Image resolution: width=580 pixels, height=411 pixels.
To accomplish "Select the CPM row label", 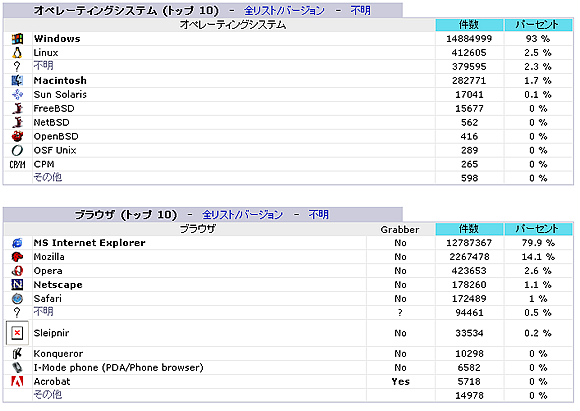I will tap(44, 164).
